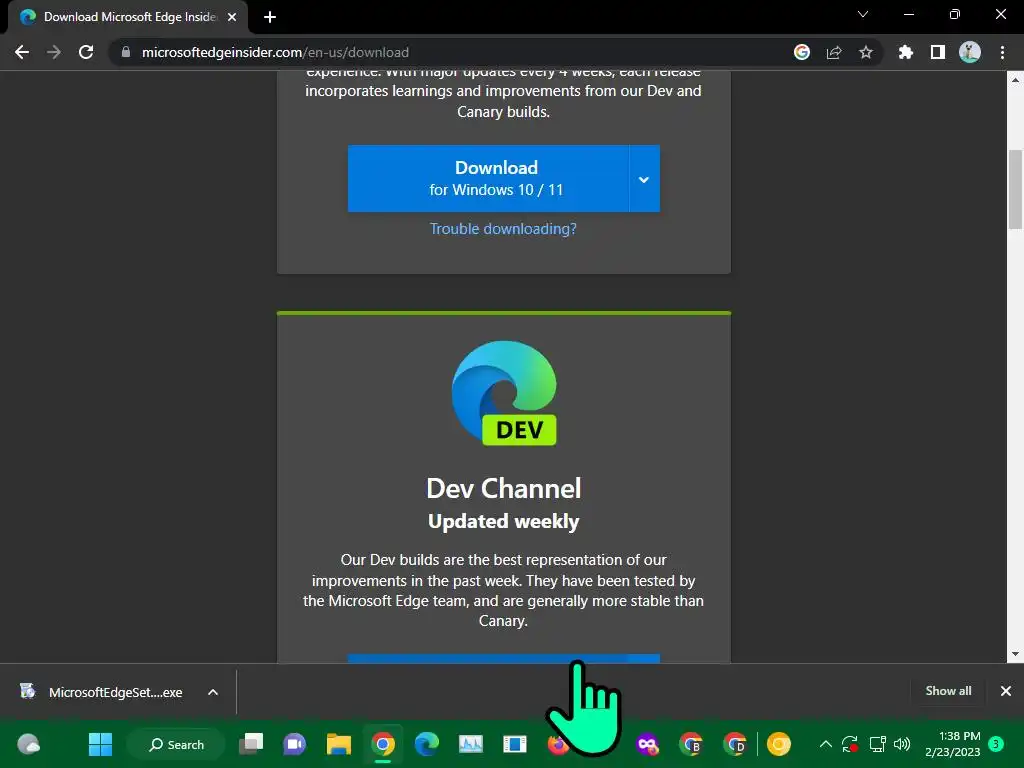Open the Trouble downloading? link
Screen dimensions: 1024x768
(503, 229)
